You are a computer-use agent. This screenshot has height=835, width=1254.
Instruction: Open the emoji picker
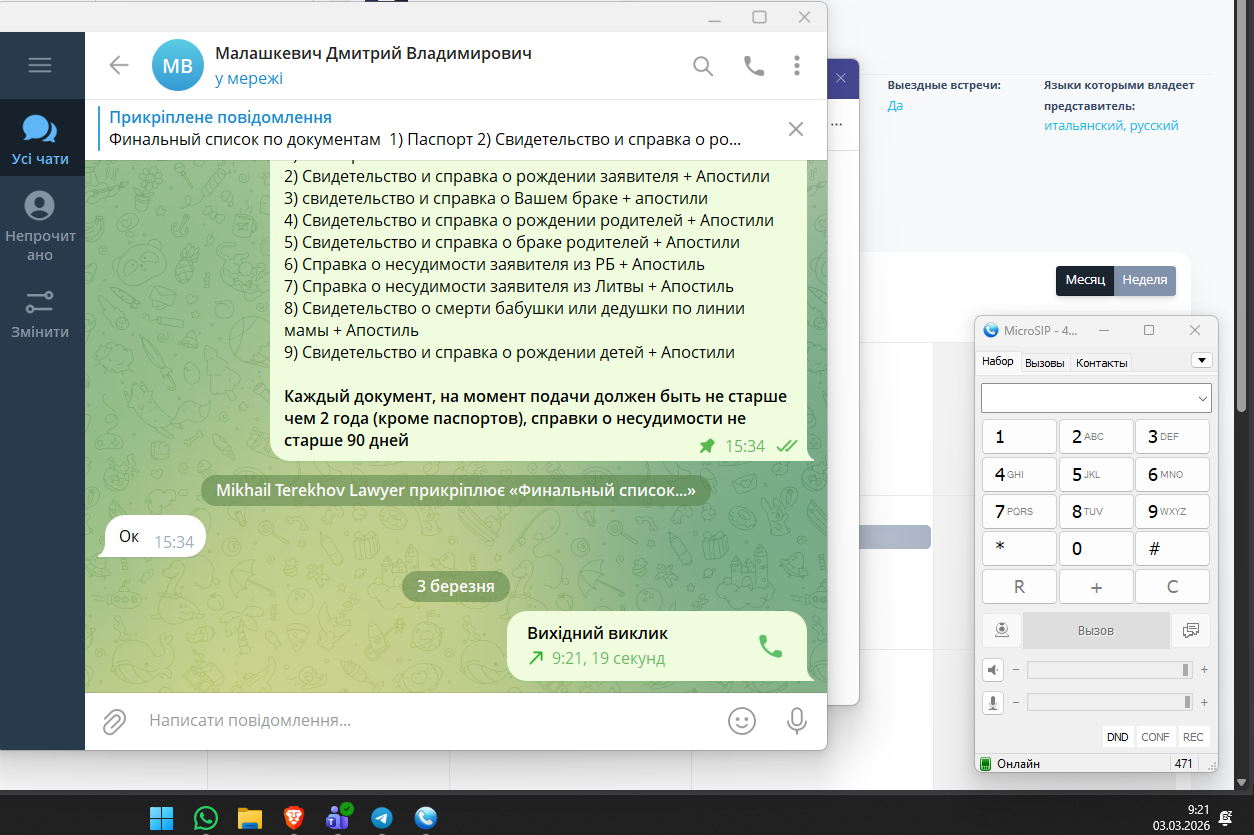pos(742,721)
